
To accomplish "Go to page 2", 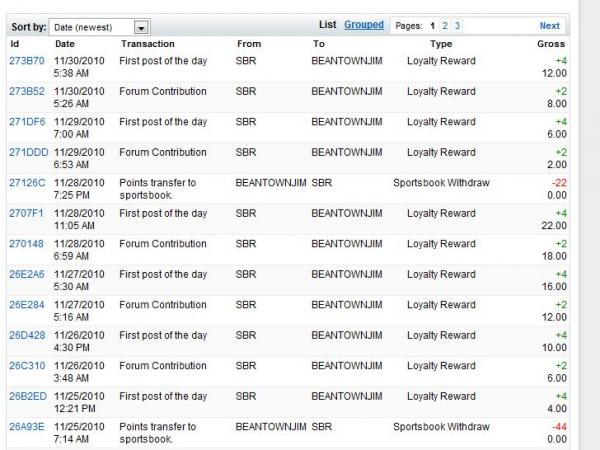I will pyautogui.click(x=445, y=26).
